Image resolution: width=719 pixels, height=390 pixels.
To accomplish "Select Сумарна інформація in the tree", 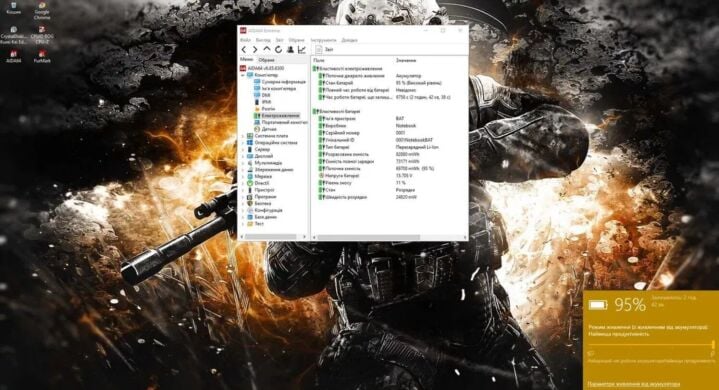I will coord(280,82).
